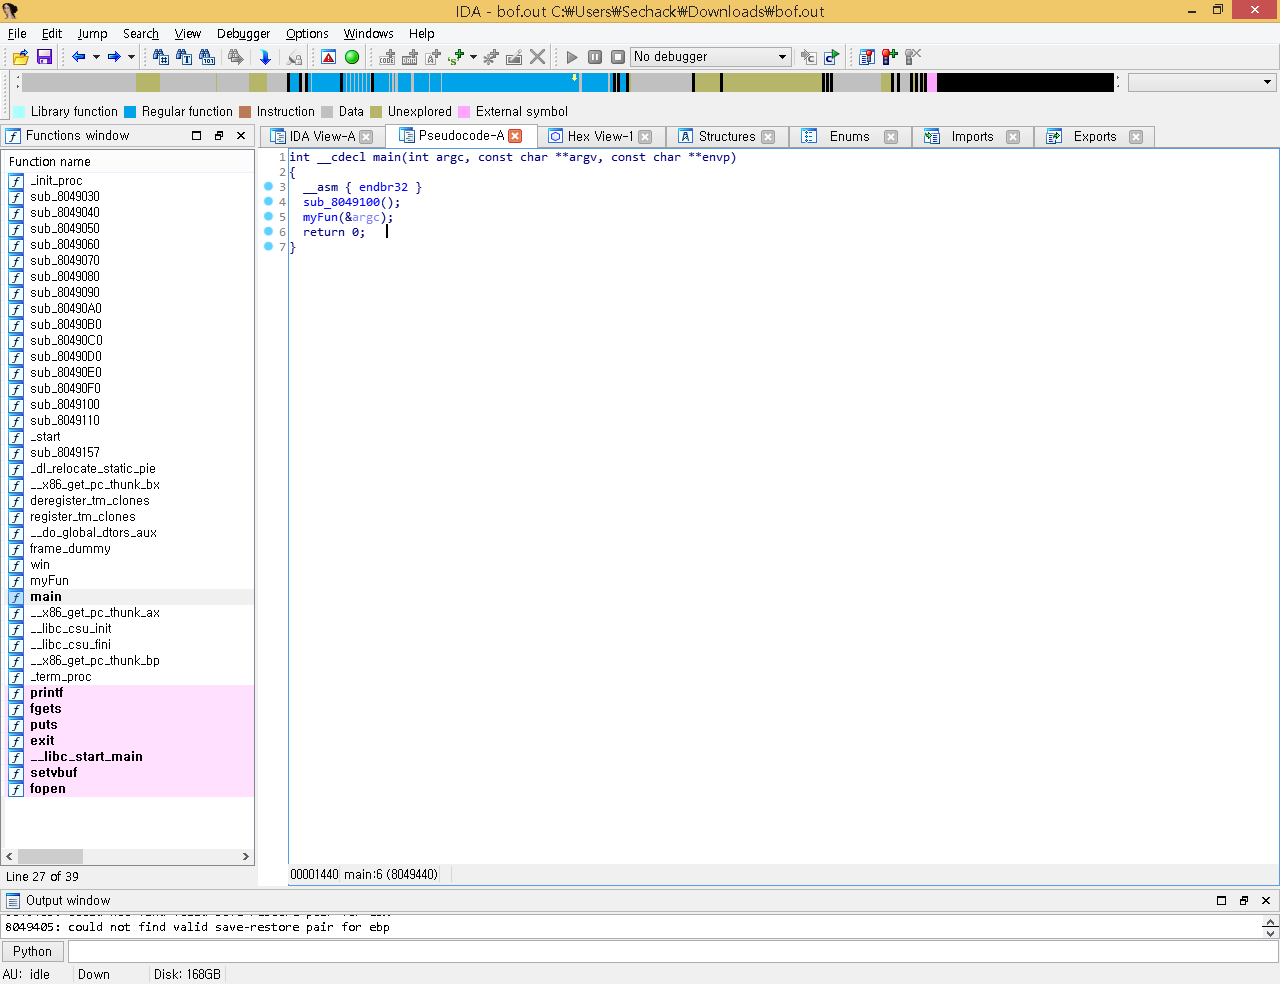Viewport: 1280px width, 984px height.
Task: Select the myFun function in the list
Action: pyautogui.click(x=130, y=581)
